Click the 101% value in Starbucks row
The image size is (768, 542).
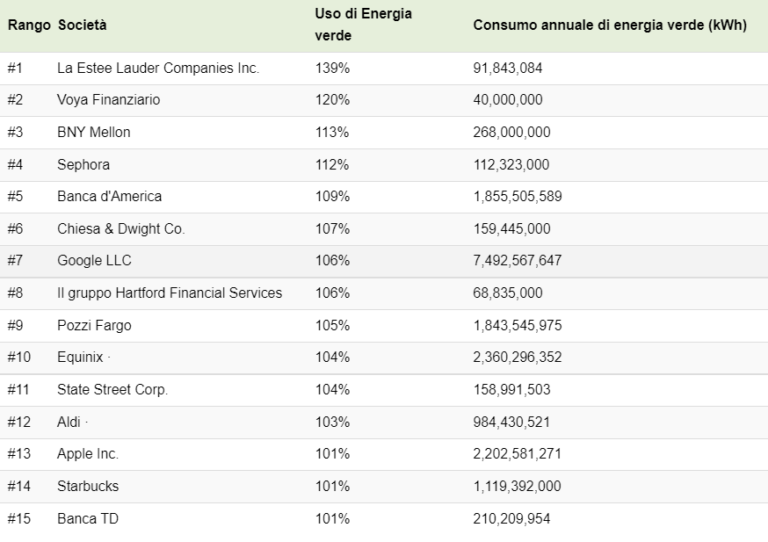tap(332, 486)
